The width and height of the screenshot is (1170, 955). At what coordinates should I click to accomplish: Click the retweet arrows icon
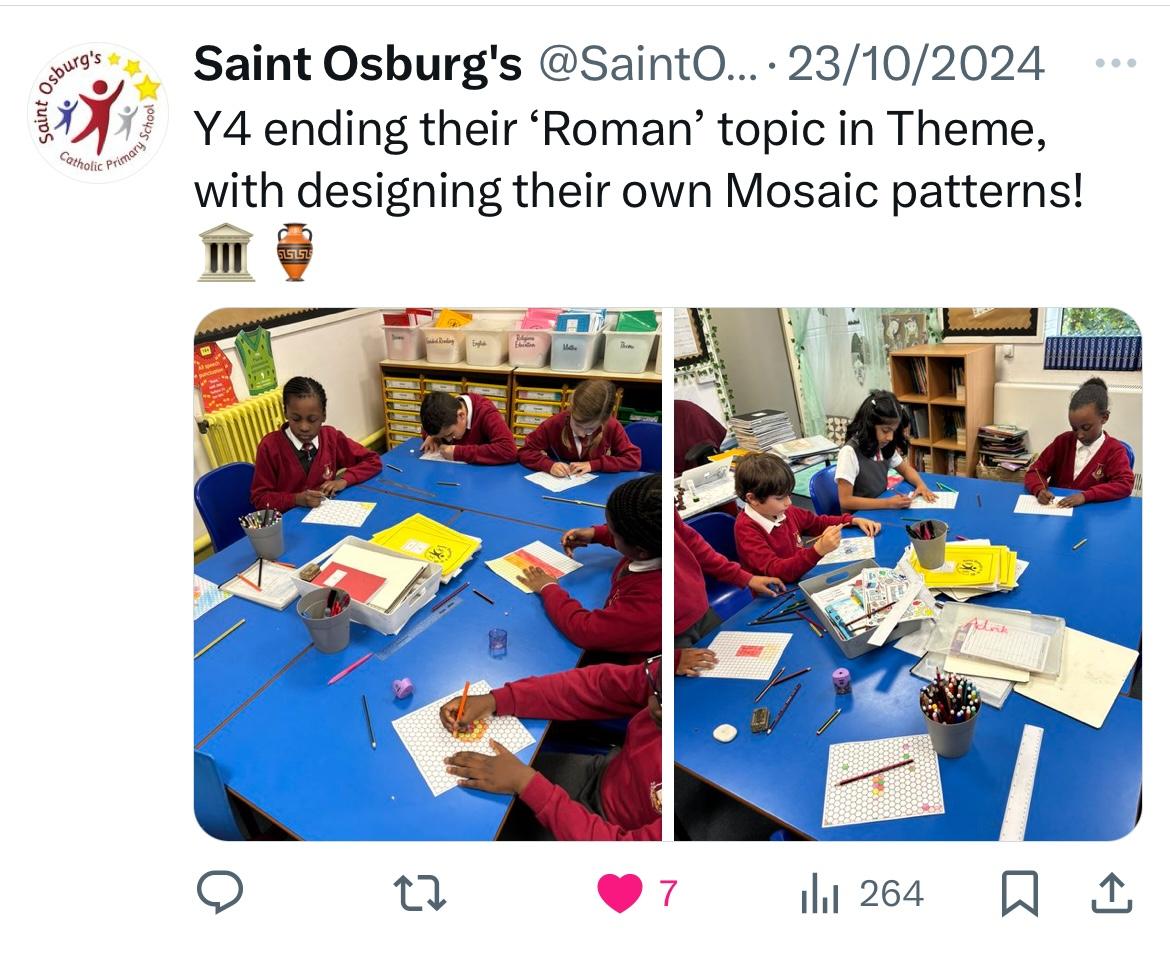(x=420, y=893)
